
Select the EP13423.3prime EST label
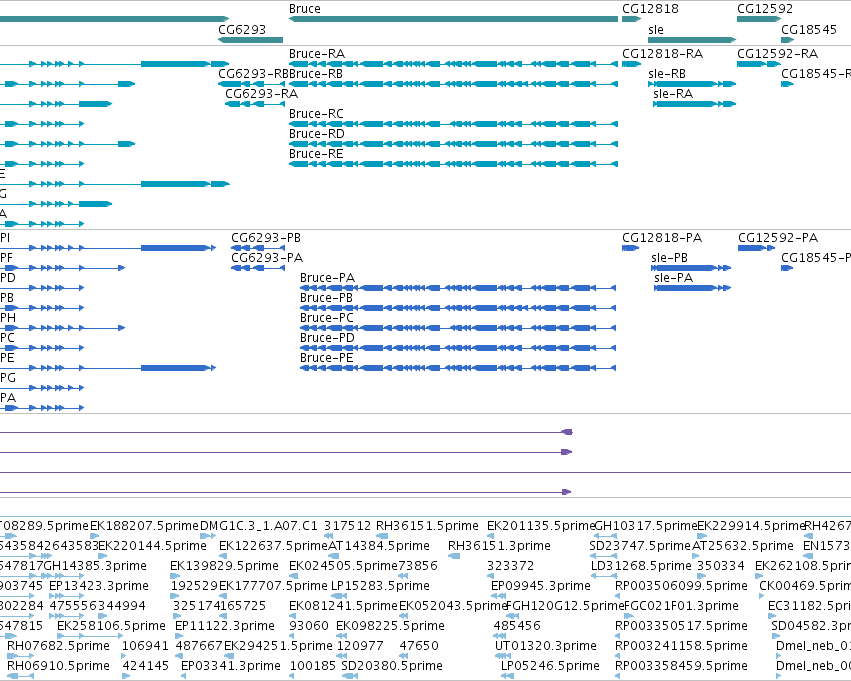click(x=99, y=586)
